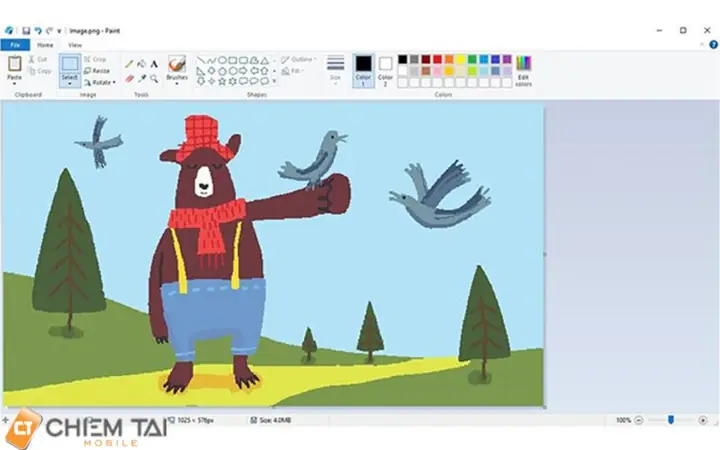720x450 pixels.
Task: Click the Undo arrow in title bar
Action: click(38, 31)
